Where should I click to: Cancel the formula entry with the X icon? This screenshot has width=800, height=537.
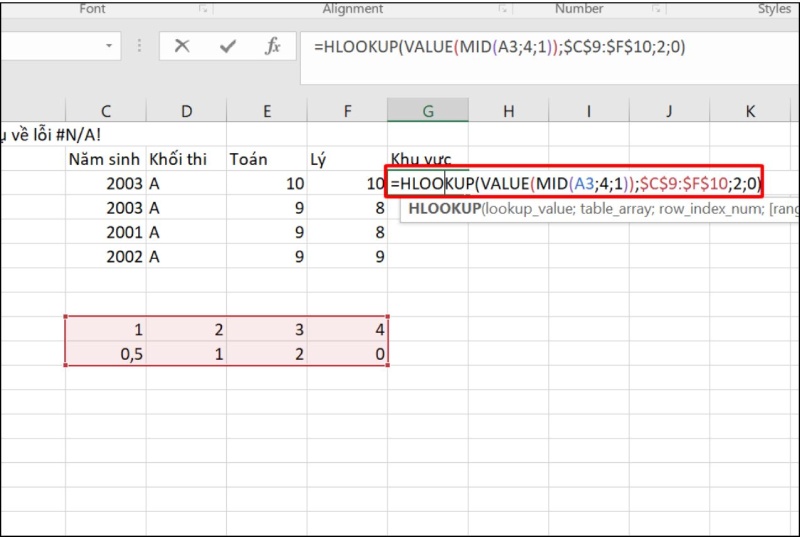181,46
